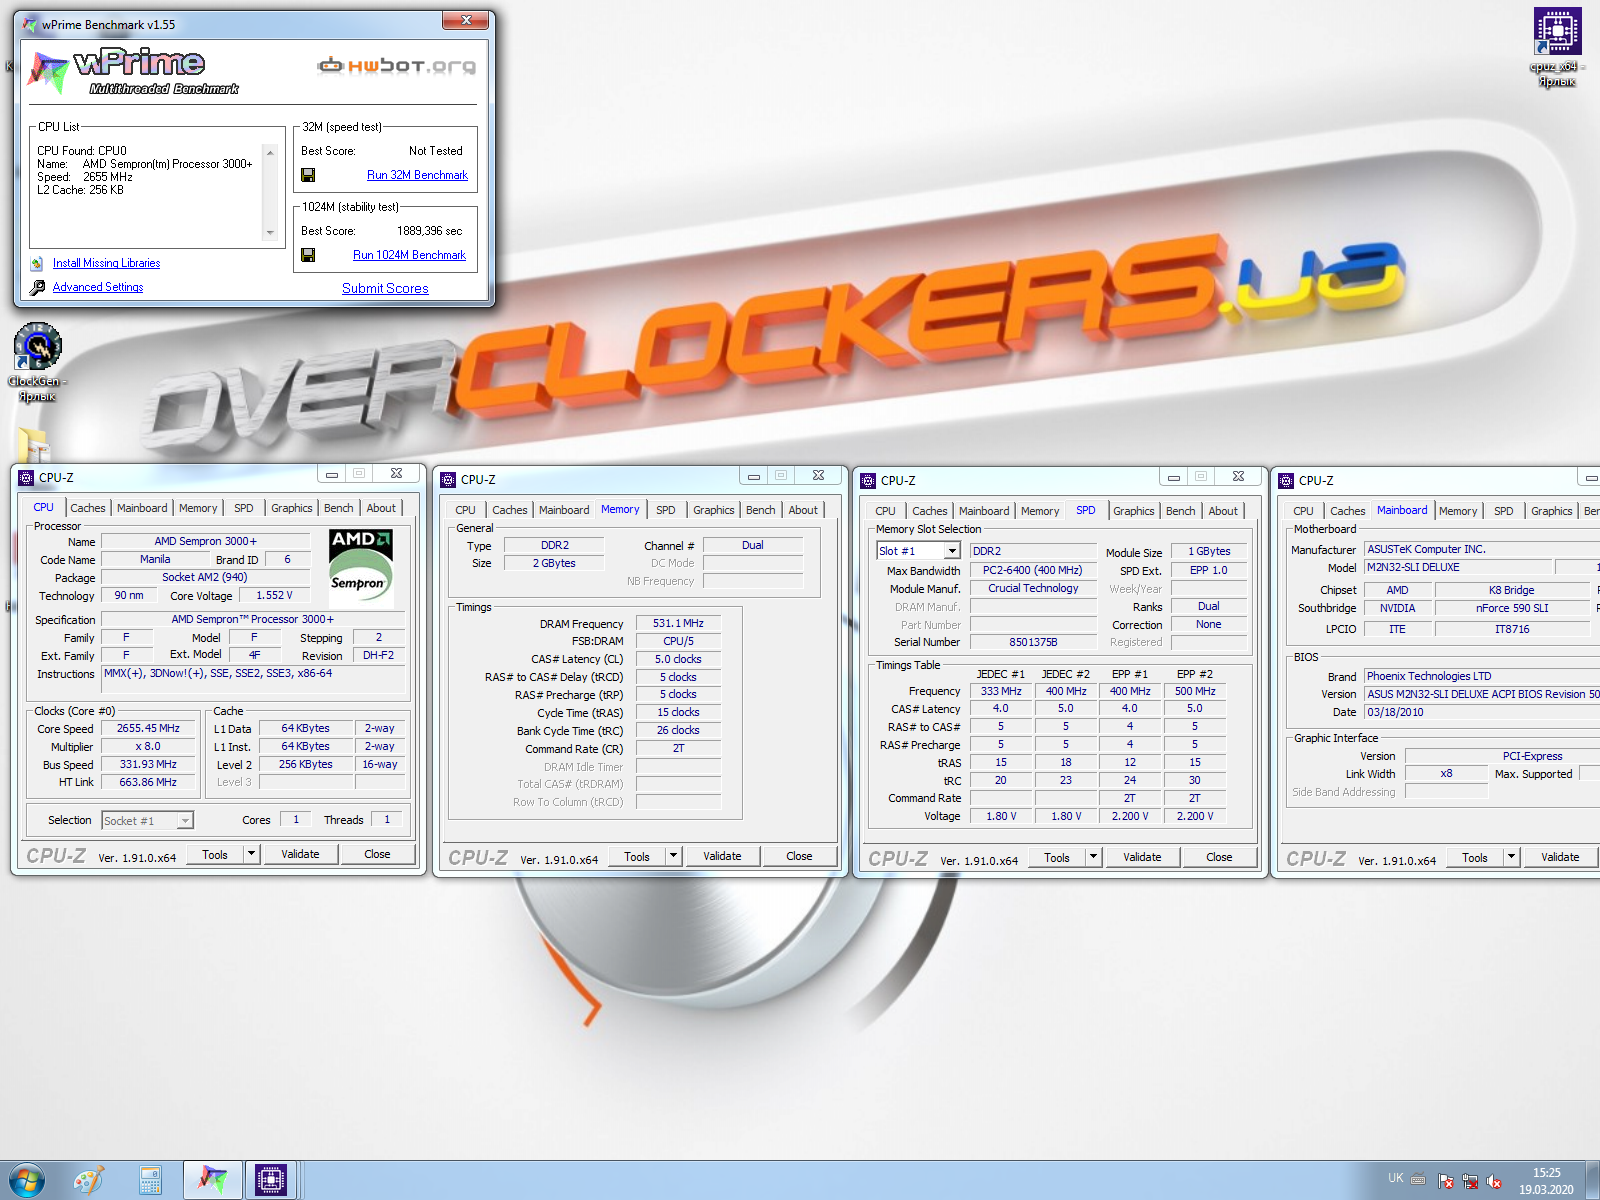Expand Tools arrow in the SPD window
Viewport: 1600px width, 1200px height.
(x=1094, y=857)
